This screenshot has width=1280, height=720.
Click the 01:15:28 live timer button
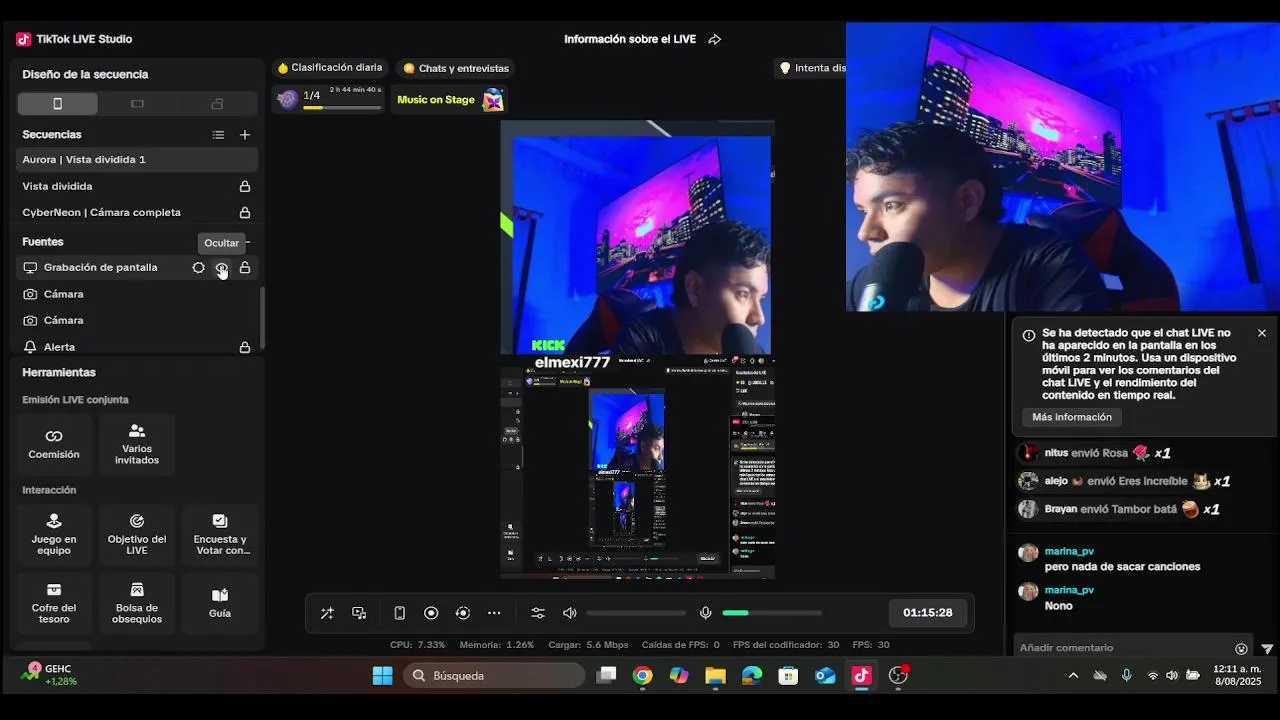point(928,613)
